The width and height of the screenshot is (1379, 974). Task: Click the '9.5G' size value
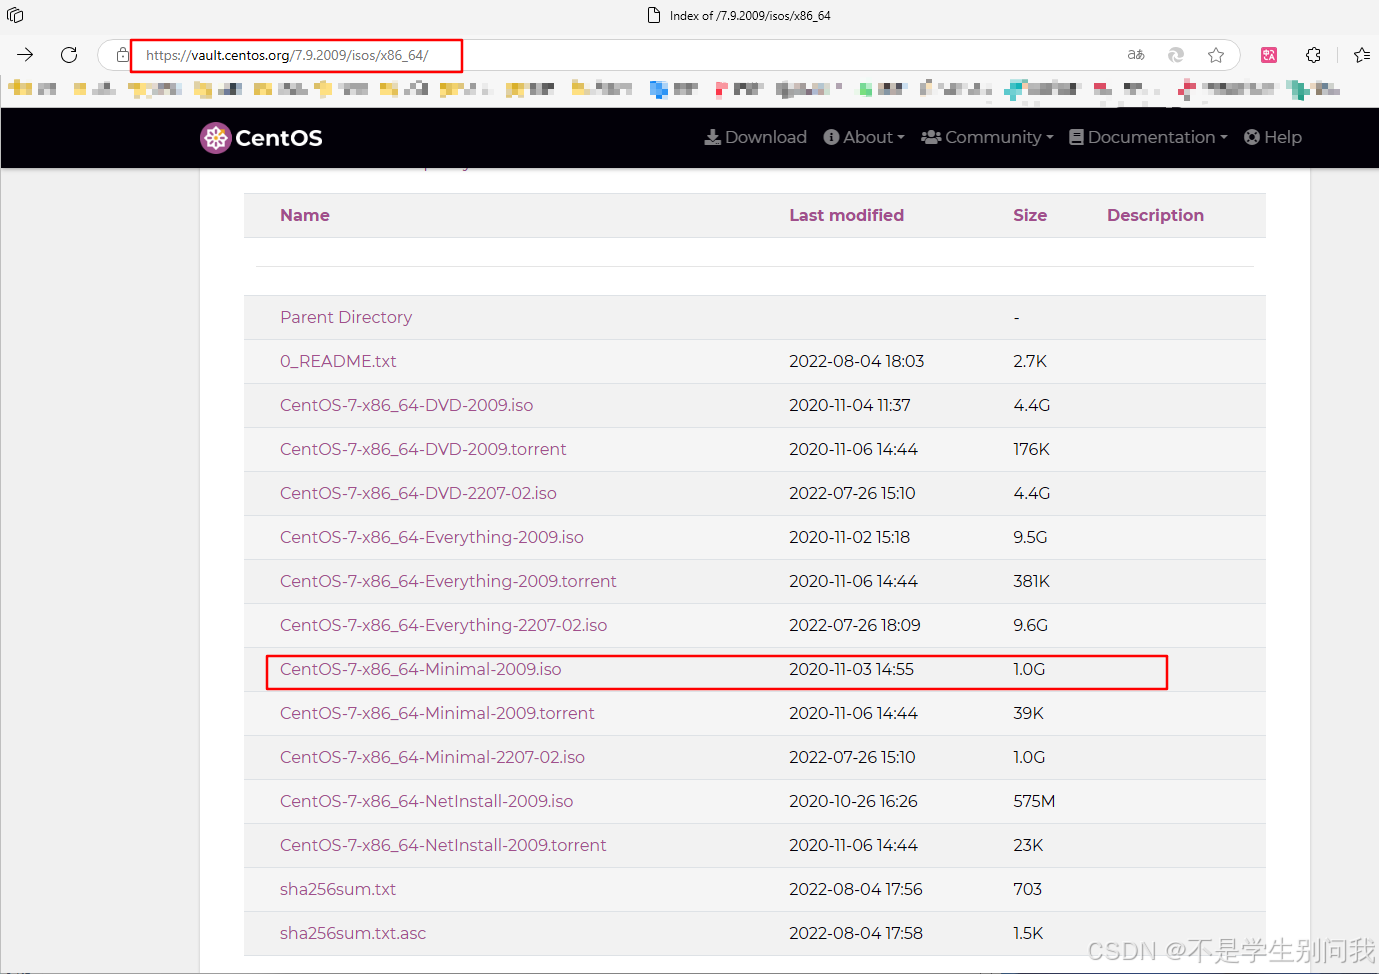(1030, 537)
